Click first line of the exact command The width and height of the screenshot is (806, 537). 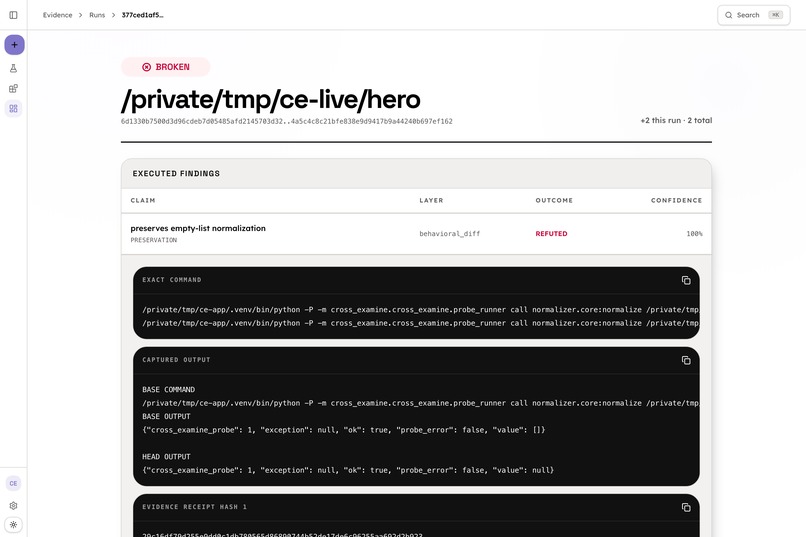click(x=420, y=309)
